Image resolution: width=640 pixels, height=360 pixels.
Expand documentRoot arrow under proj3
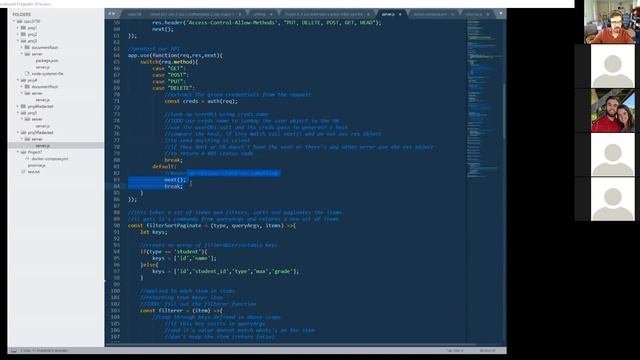coord(22,47)
